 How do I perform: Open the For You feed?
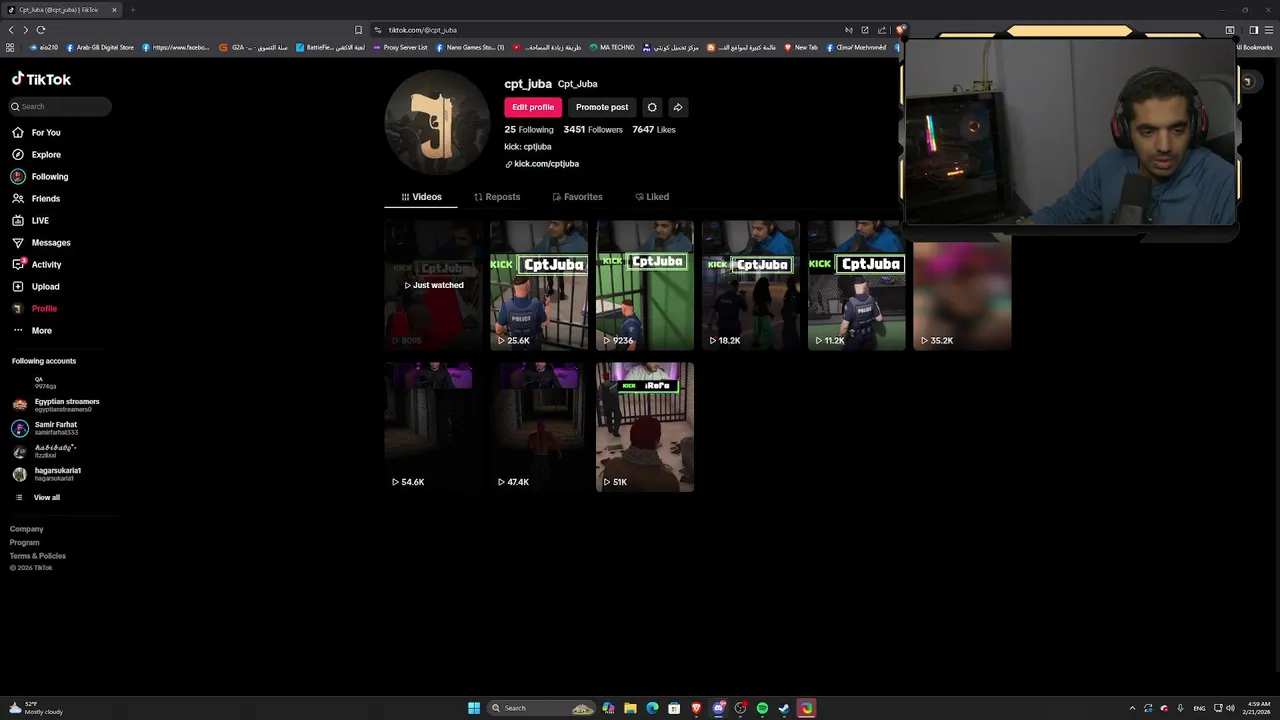(x=36, y=132)
